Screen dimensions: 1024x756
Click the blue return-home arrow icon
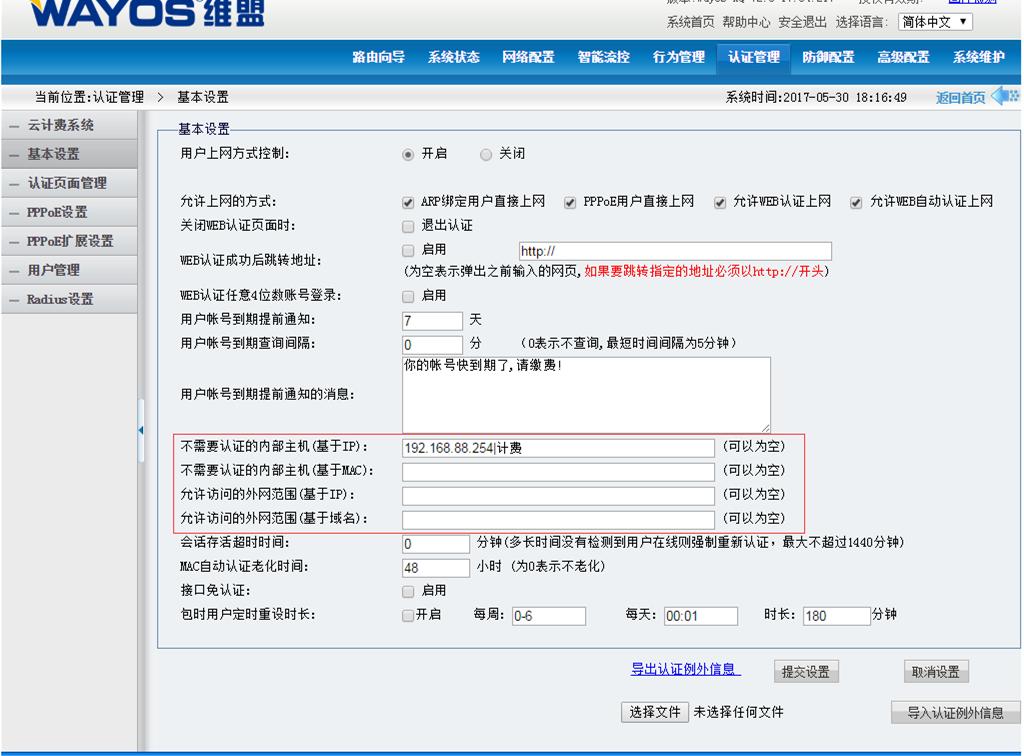1004,96
